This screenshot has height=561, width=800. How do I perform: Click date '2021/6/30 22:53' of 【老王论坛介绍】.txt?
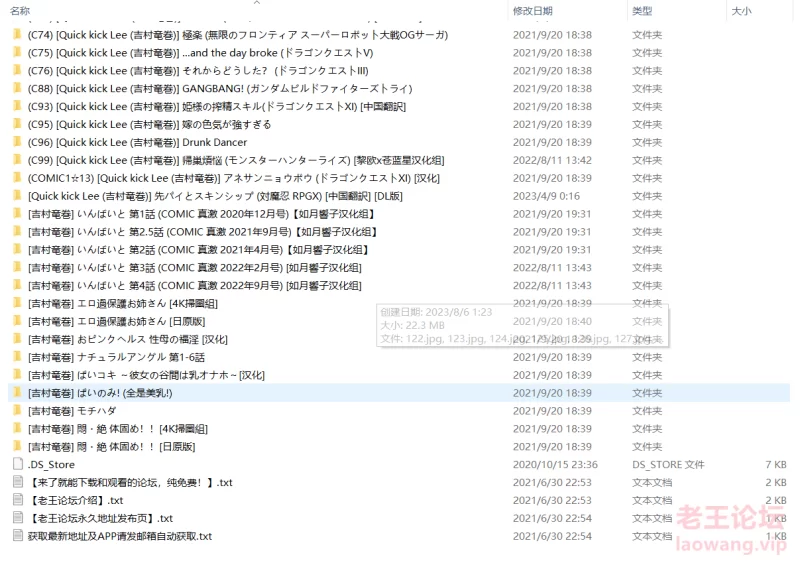552,500
